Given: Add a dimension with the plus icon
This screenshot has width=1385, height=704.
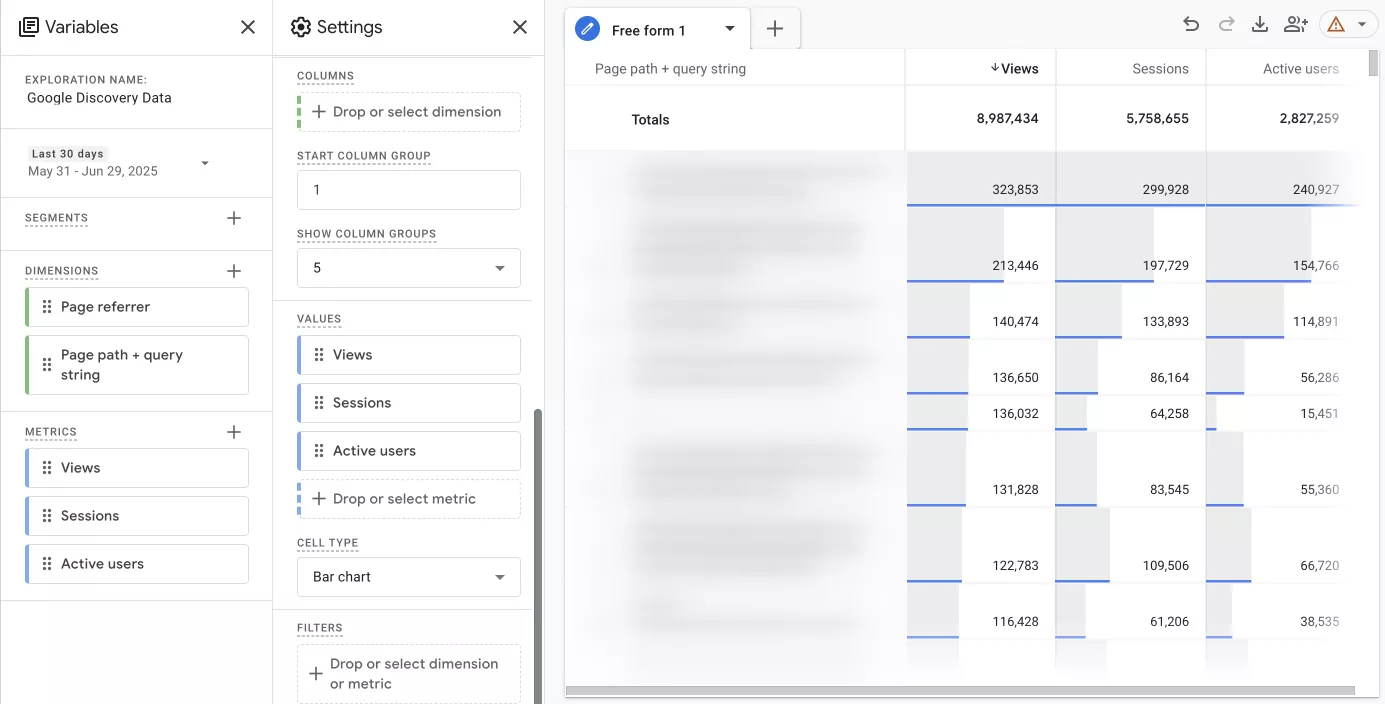Looking at the screenshot, I should point(234,271).
